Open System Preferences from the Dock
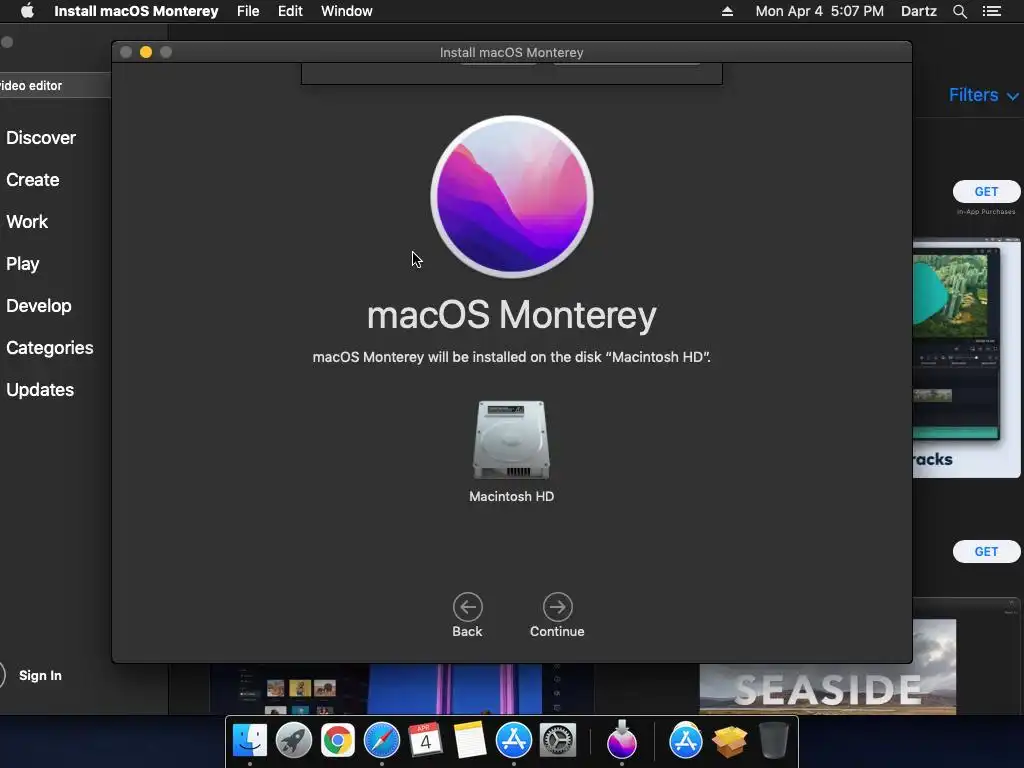Image resolution: width=1024 pixels, height=768 pixels. coord(558,740)
